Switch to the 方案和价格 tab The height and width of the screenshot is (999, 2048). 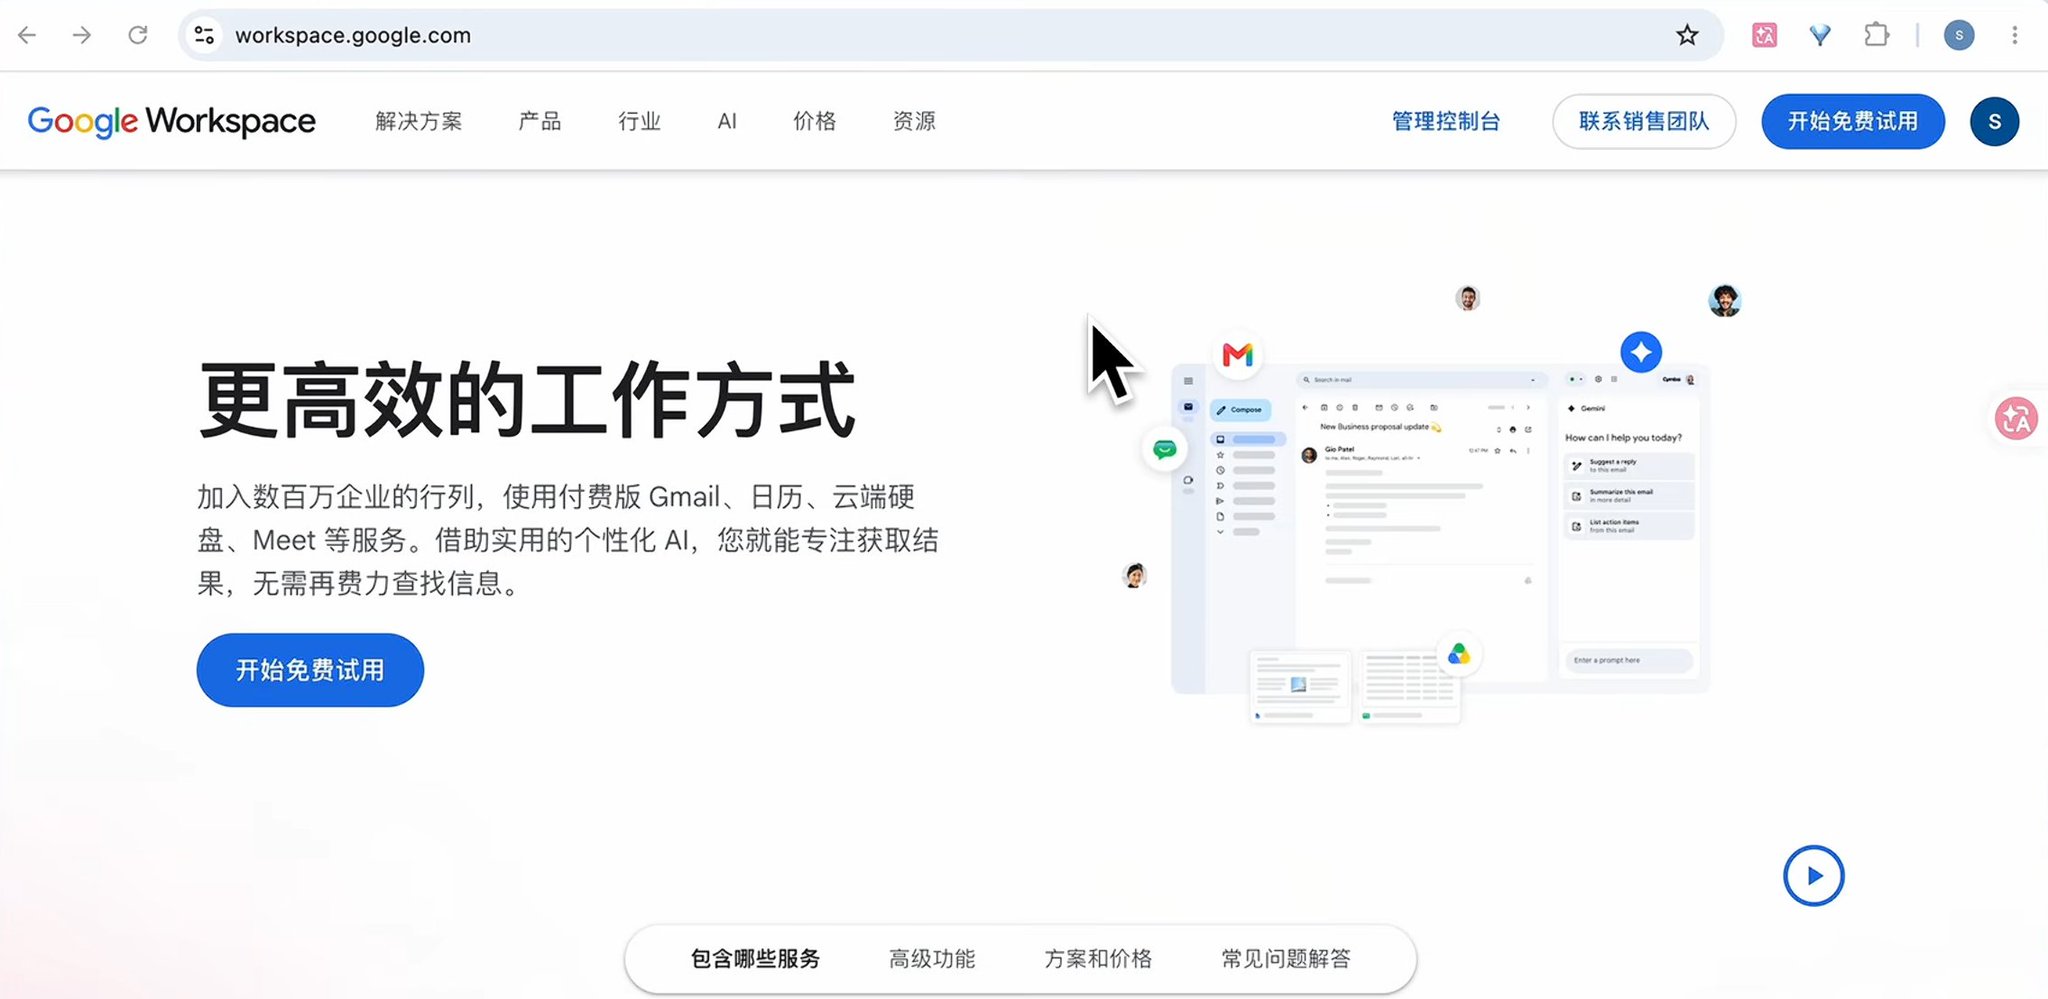[x=1098, y=959]
